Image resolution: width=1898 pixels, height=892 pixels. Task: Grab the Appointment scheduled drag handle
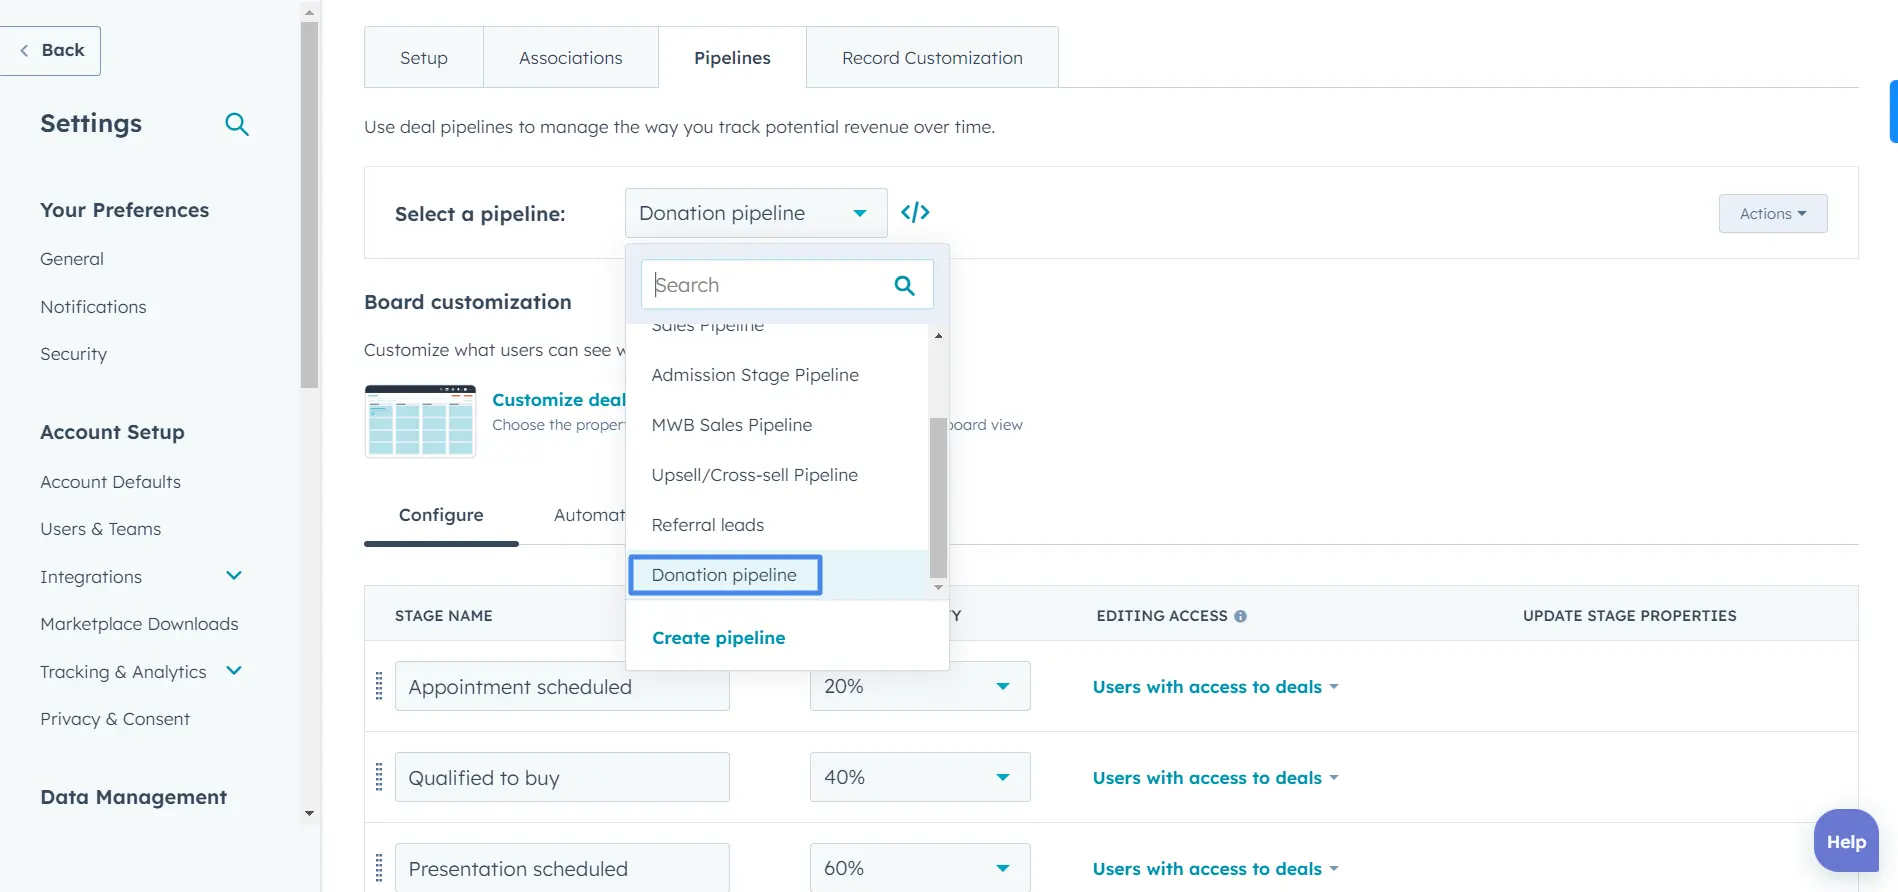point(379,686)
